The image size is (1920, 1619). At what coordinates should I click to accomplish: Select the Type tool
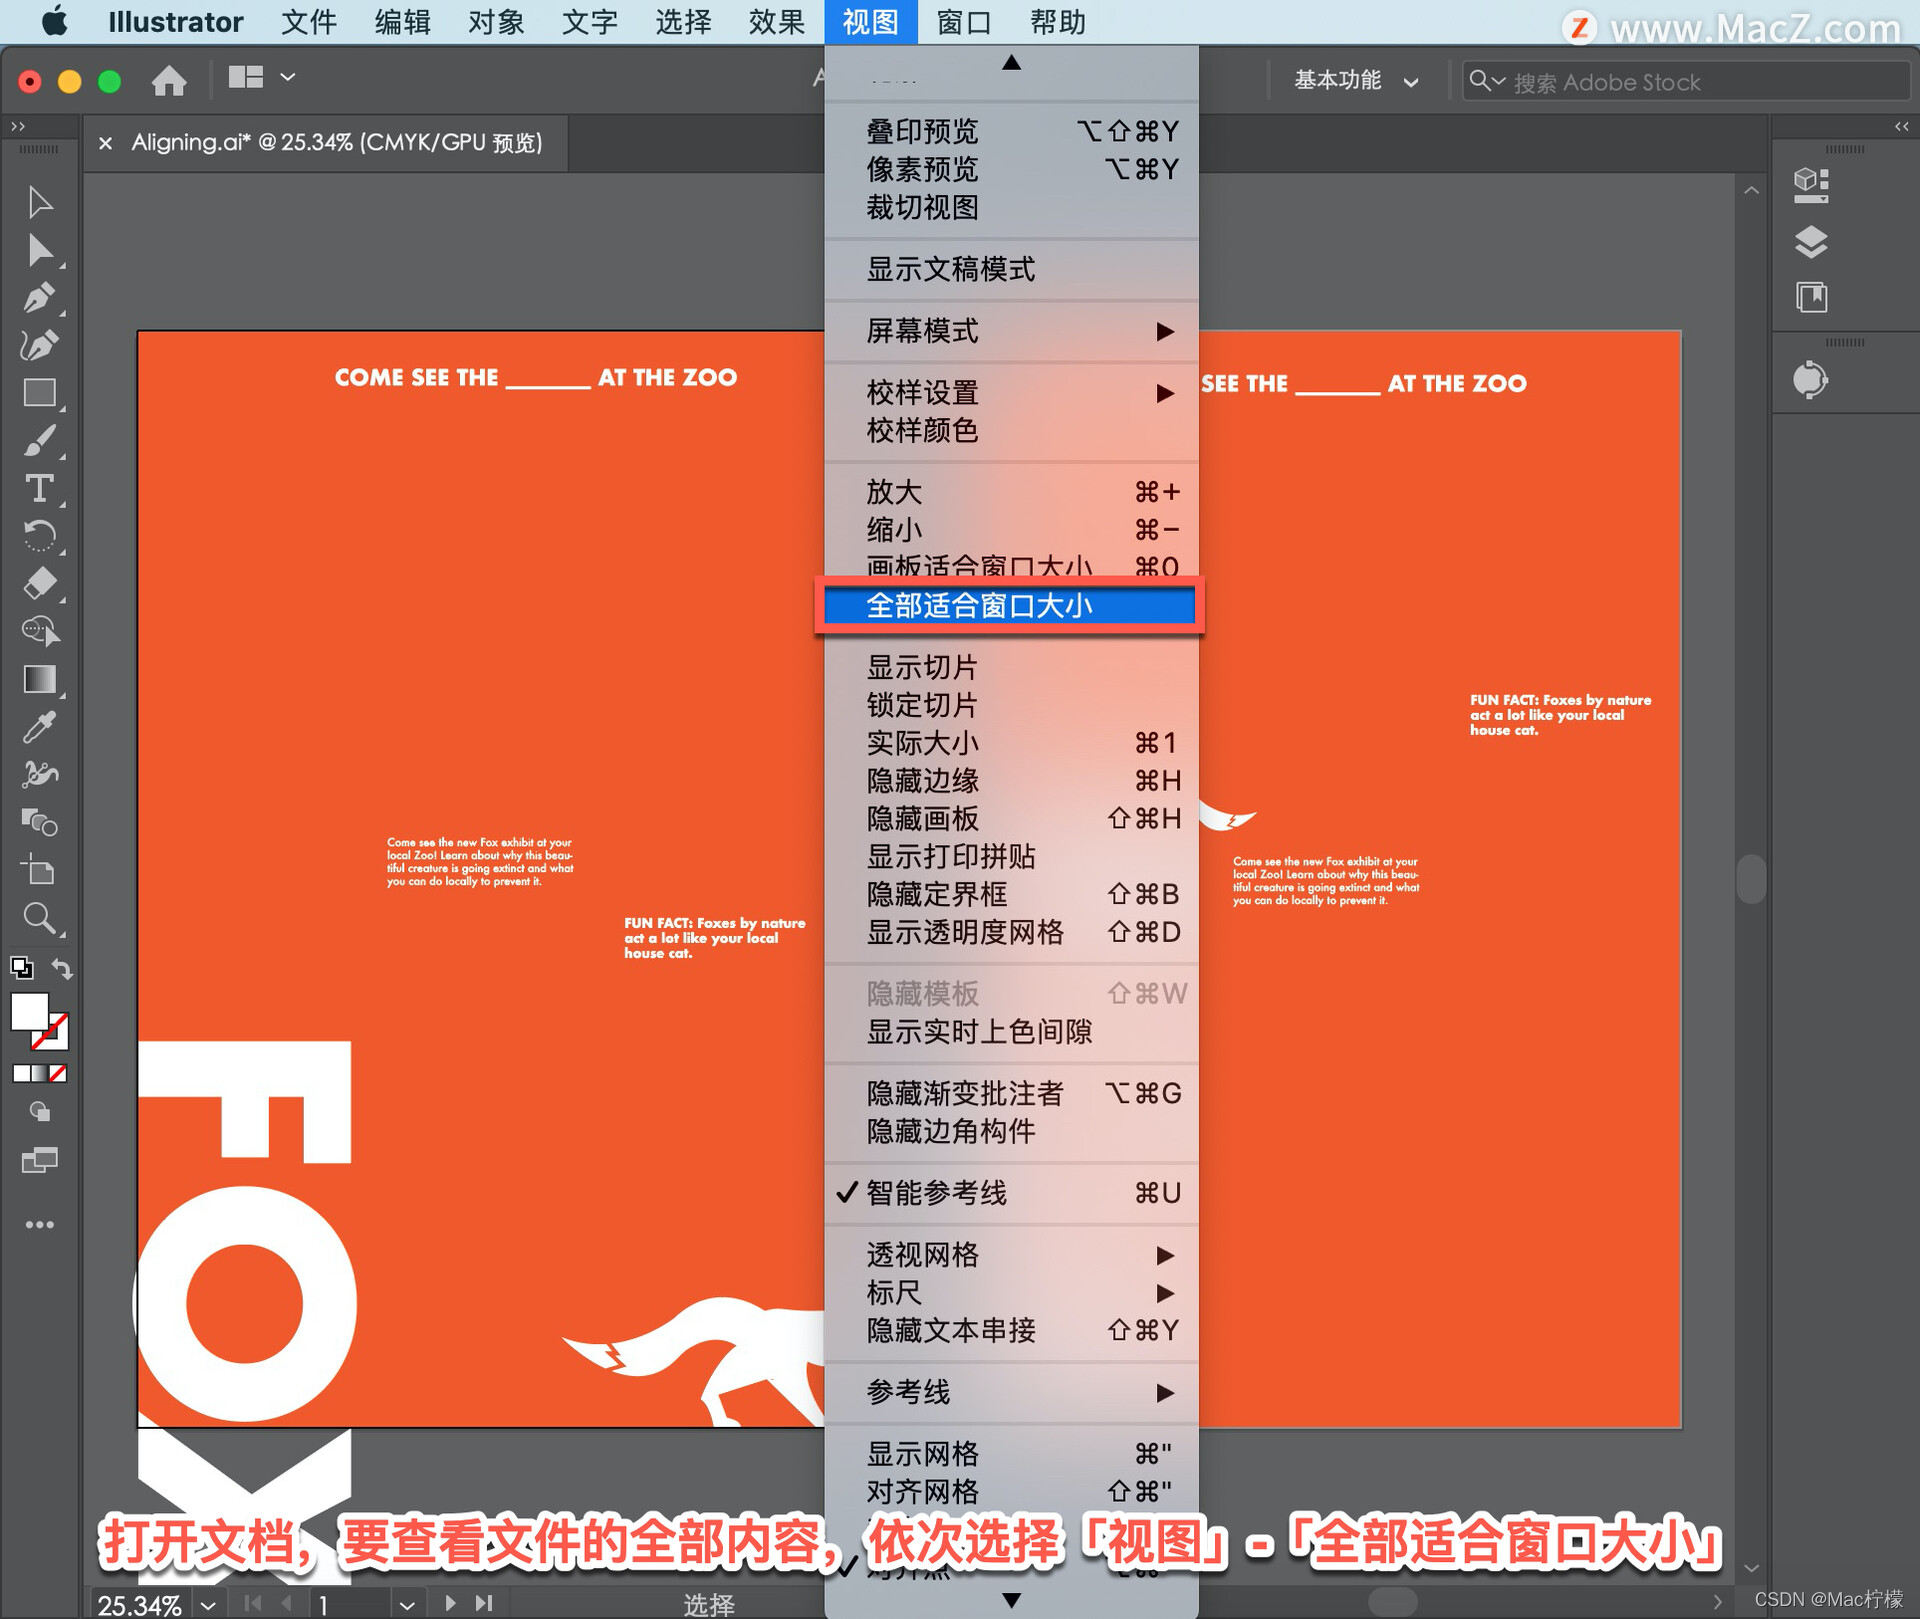tap(38, 489)
